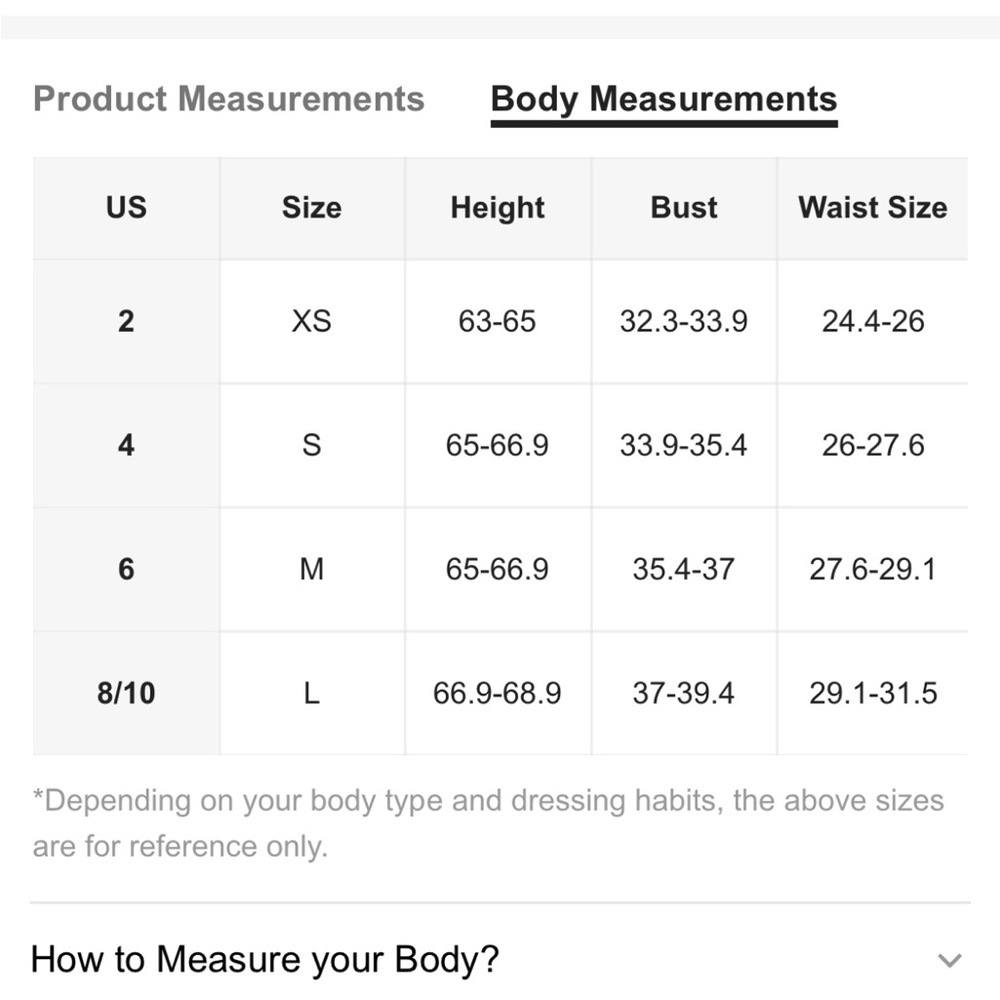Expand the How to Measure your Body chevron

950,960
